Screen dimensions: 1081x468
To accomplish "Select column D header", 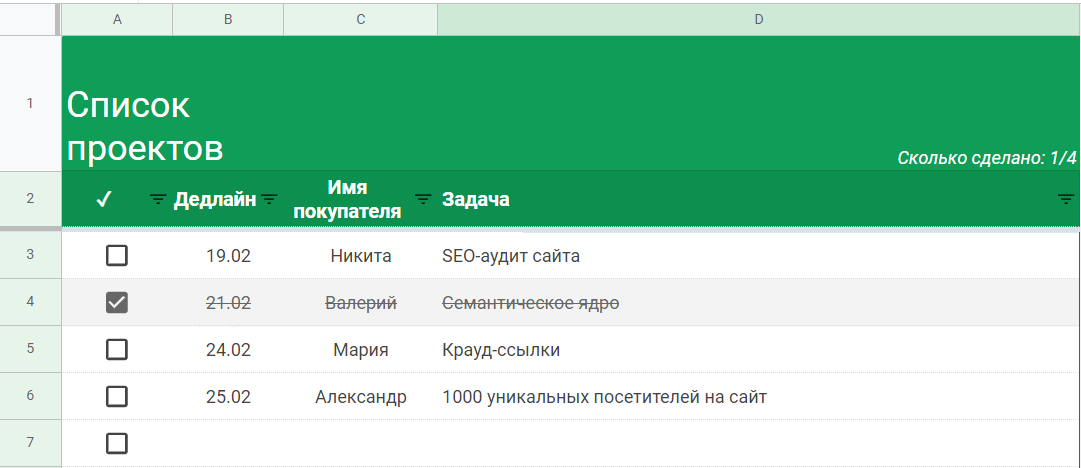I will pos(758,19).
